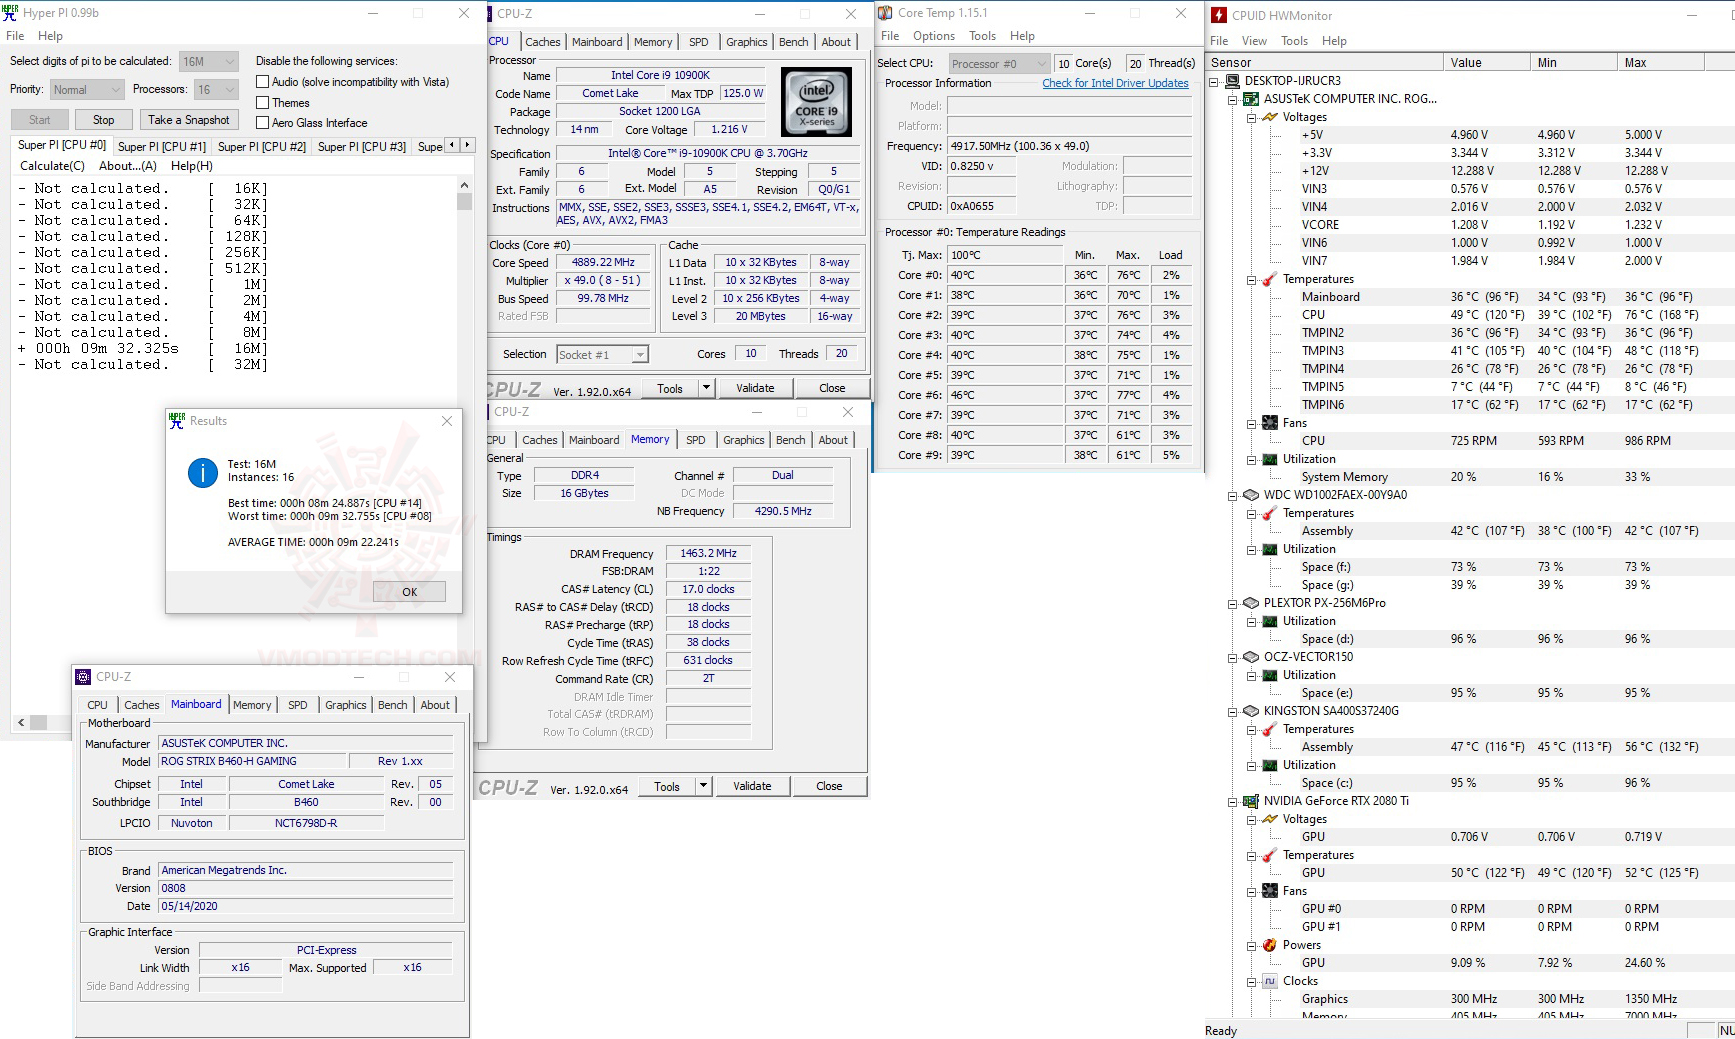Click the NVIDIA GeForce RTX 2080 Ti device icon
This screenshot has height=1039, width=1735.
pyautogui.click(x=1250, y=800)
